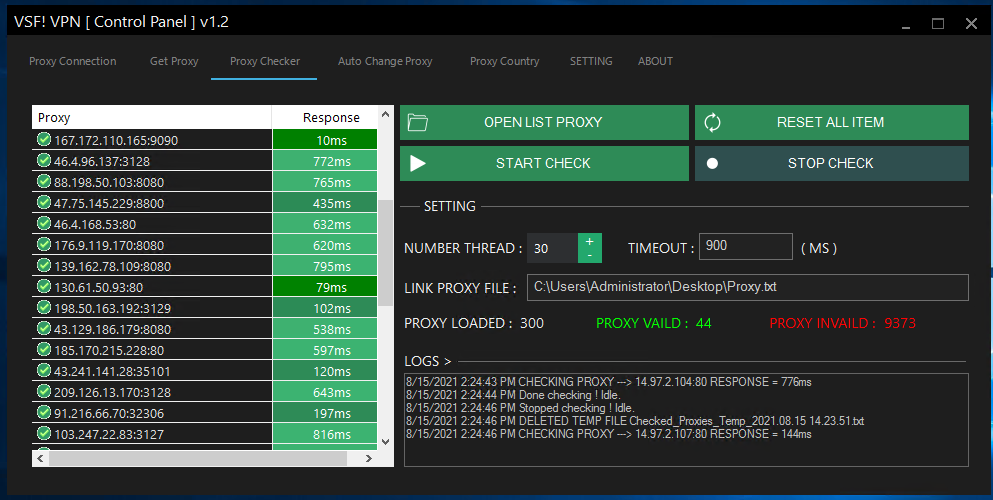Click the green check icon beside 130.61.50.93:80

(44, 286)
